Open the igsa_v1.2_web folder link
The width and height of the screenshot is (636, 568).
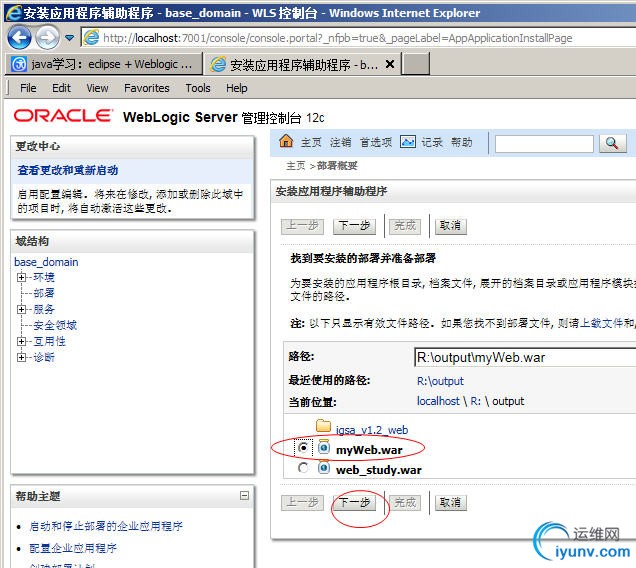372,430
